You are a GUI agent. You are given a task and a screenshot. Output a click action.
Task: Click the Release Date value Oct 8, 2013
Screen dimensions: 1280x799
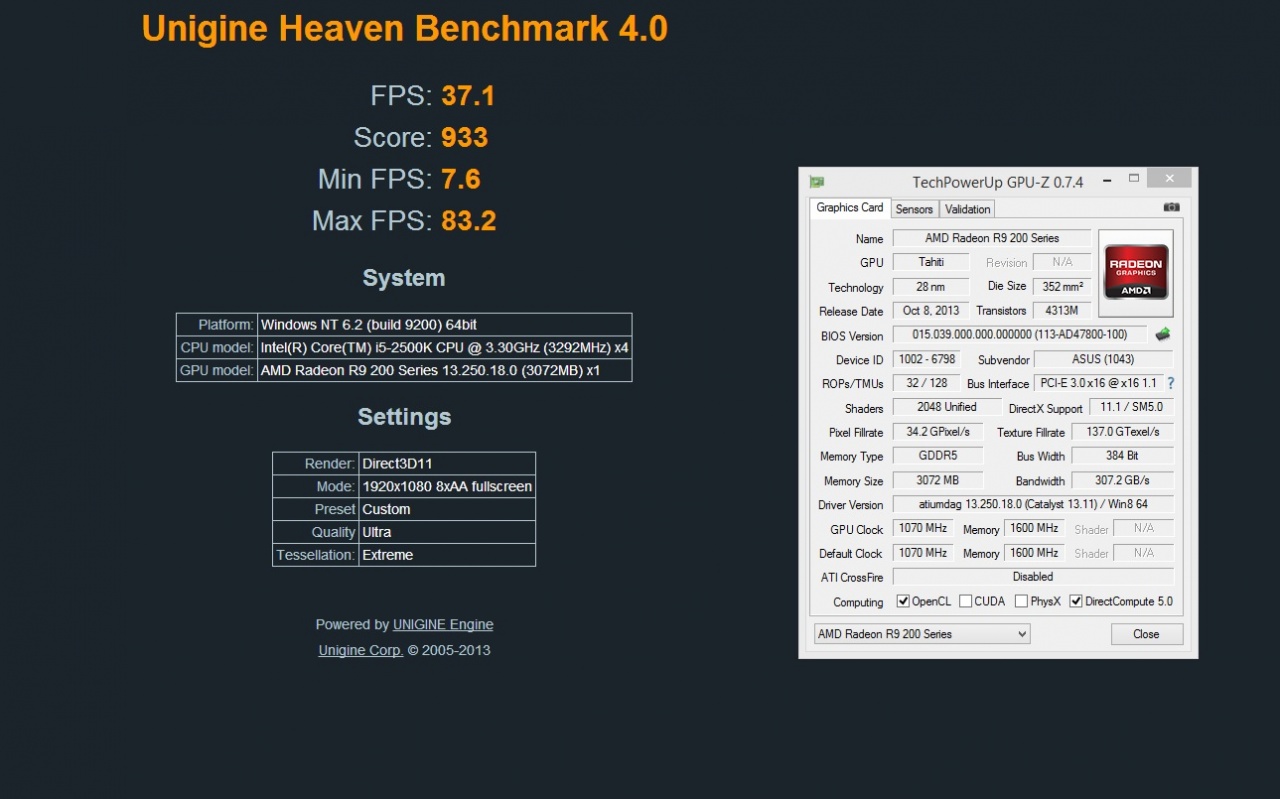click(x=930, y=311)
